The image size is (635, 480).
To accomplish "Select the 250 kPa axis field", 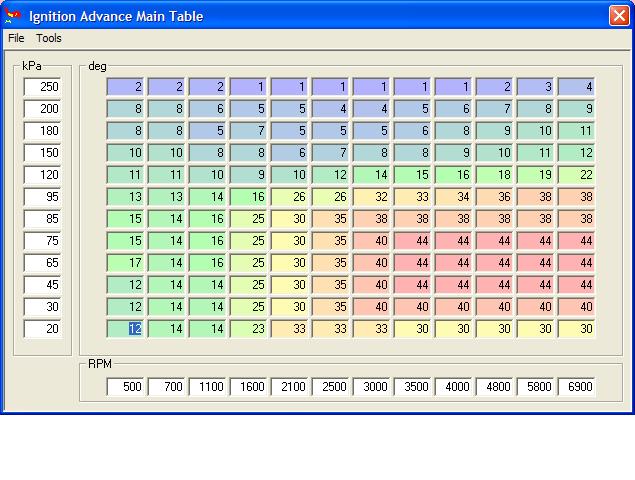I will (43, 87).
